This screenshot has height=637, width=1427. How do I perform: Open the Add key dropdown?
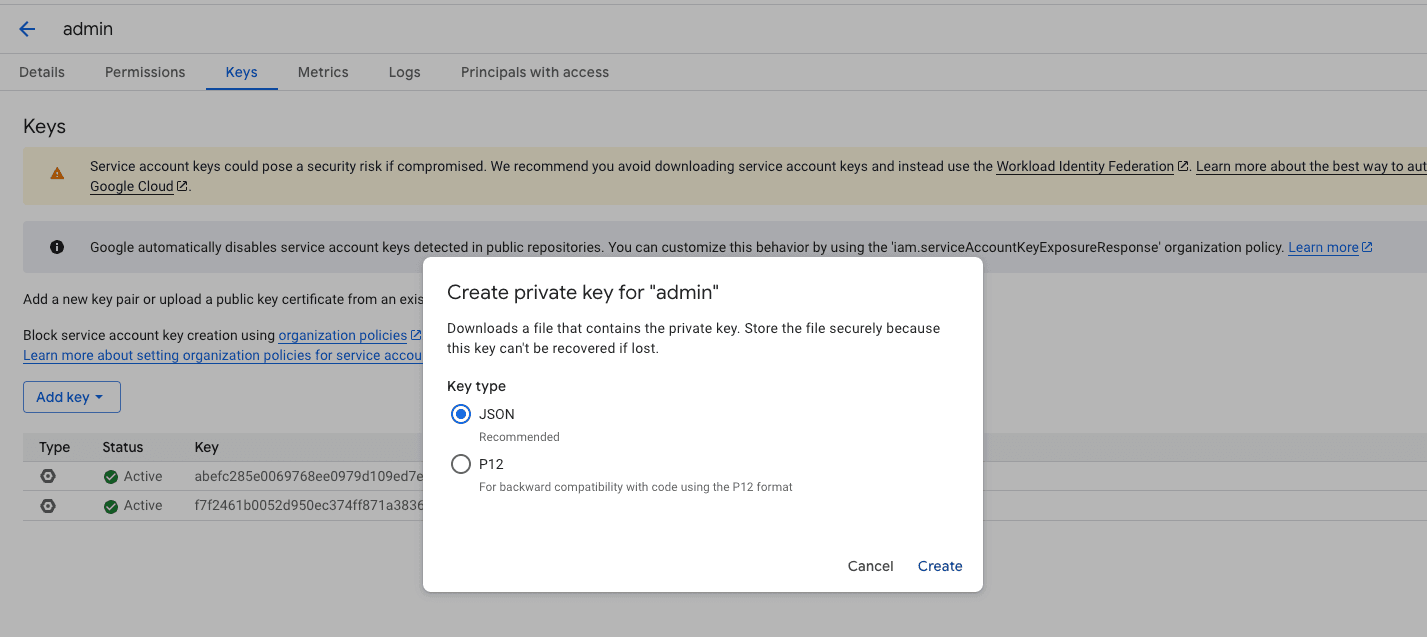pos(71,396)
